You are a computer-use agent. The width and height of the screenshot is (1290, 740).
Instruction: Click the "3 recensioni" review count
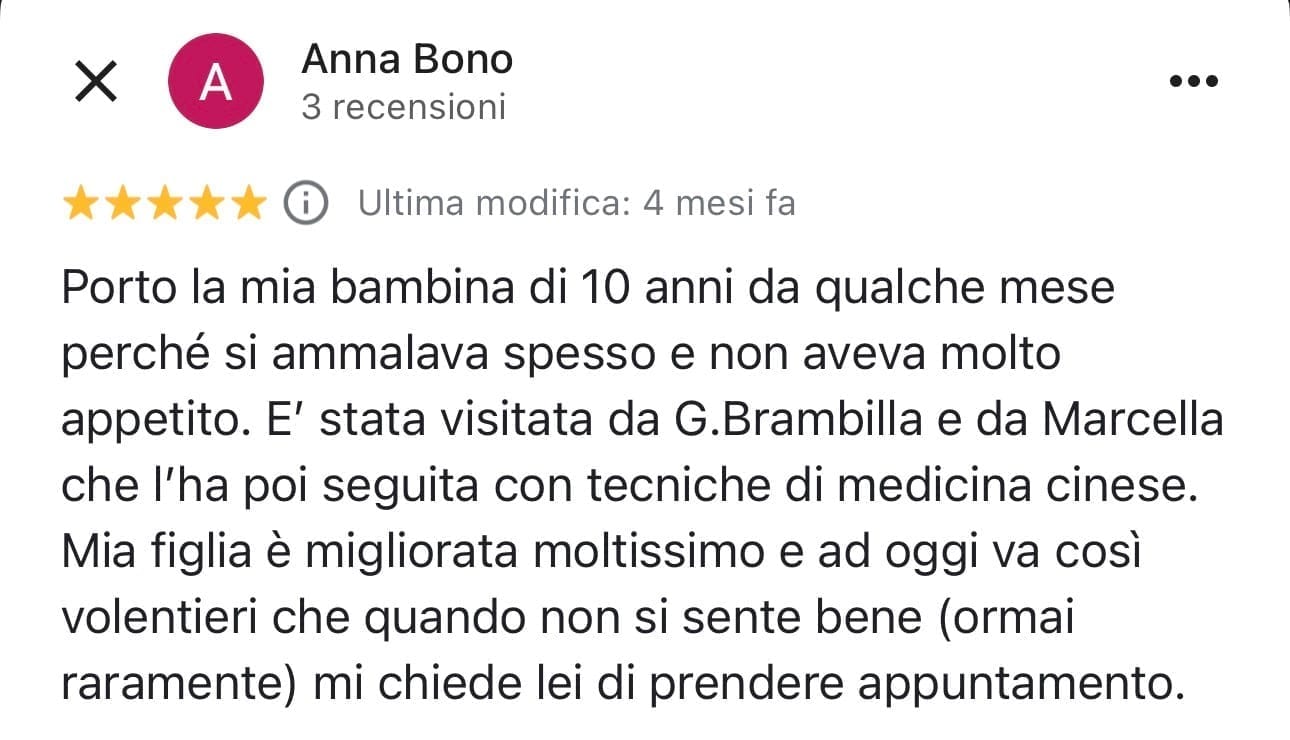(404, 107)
